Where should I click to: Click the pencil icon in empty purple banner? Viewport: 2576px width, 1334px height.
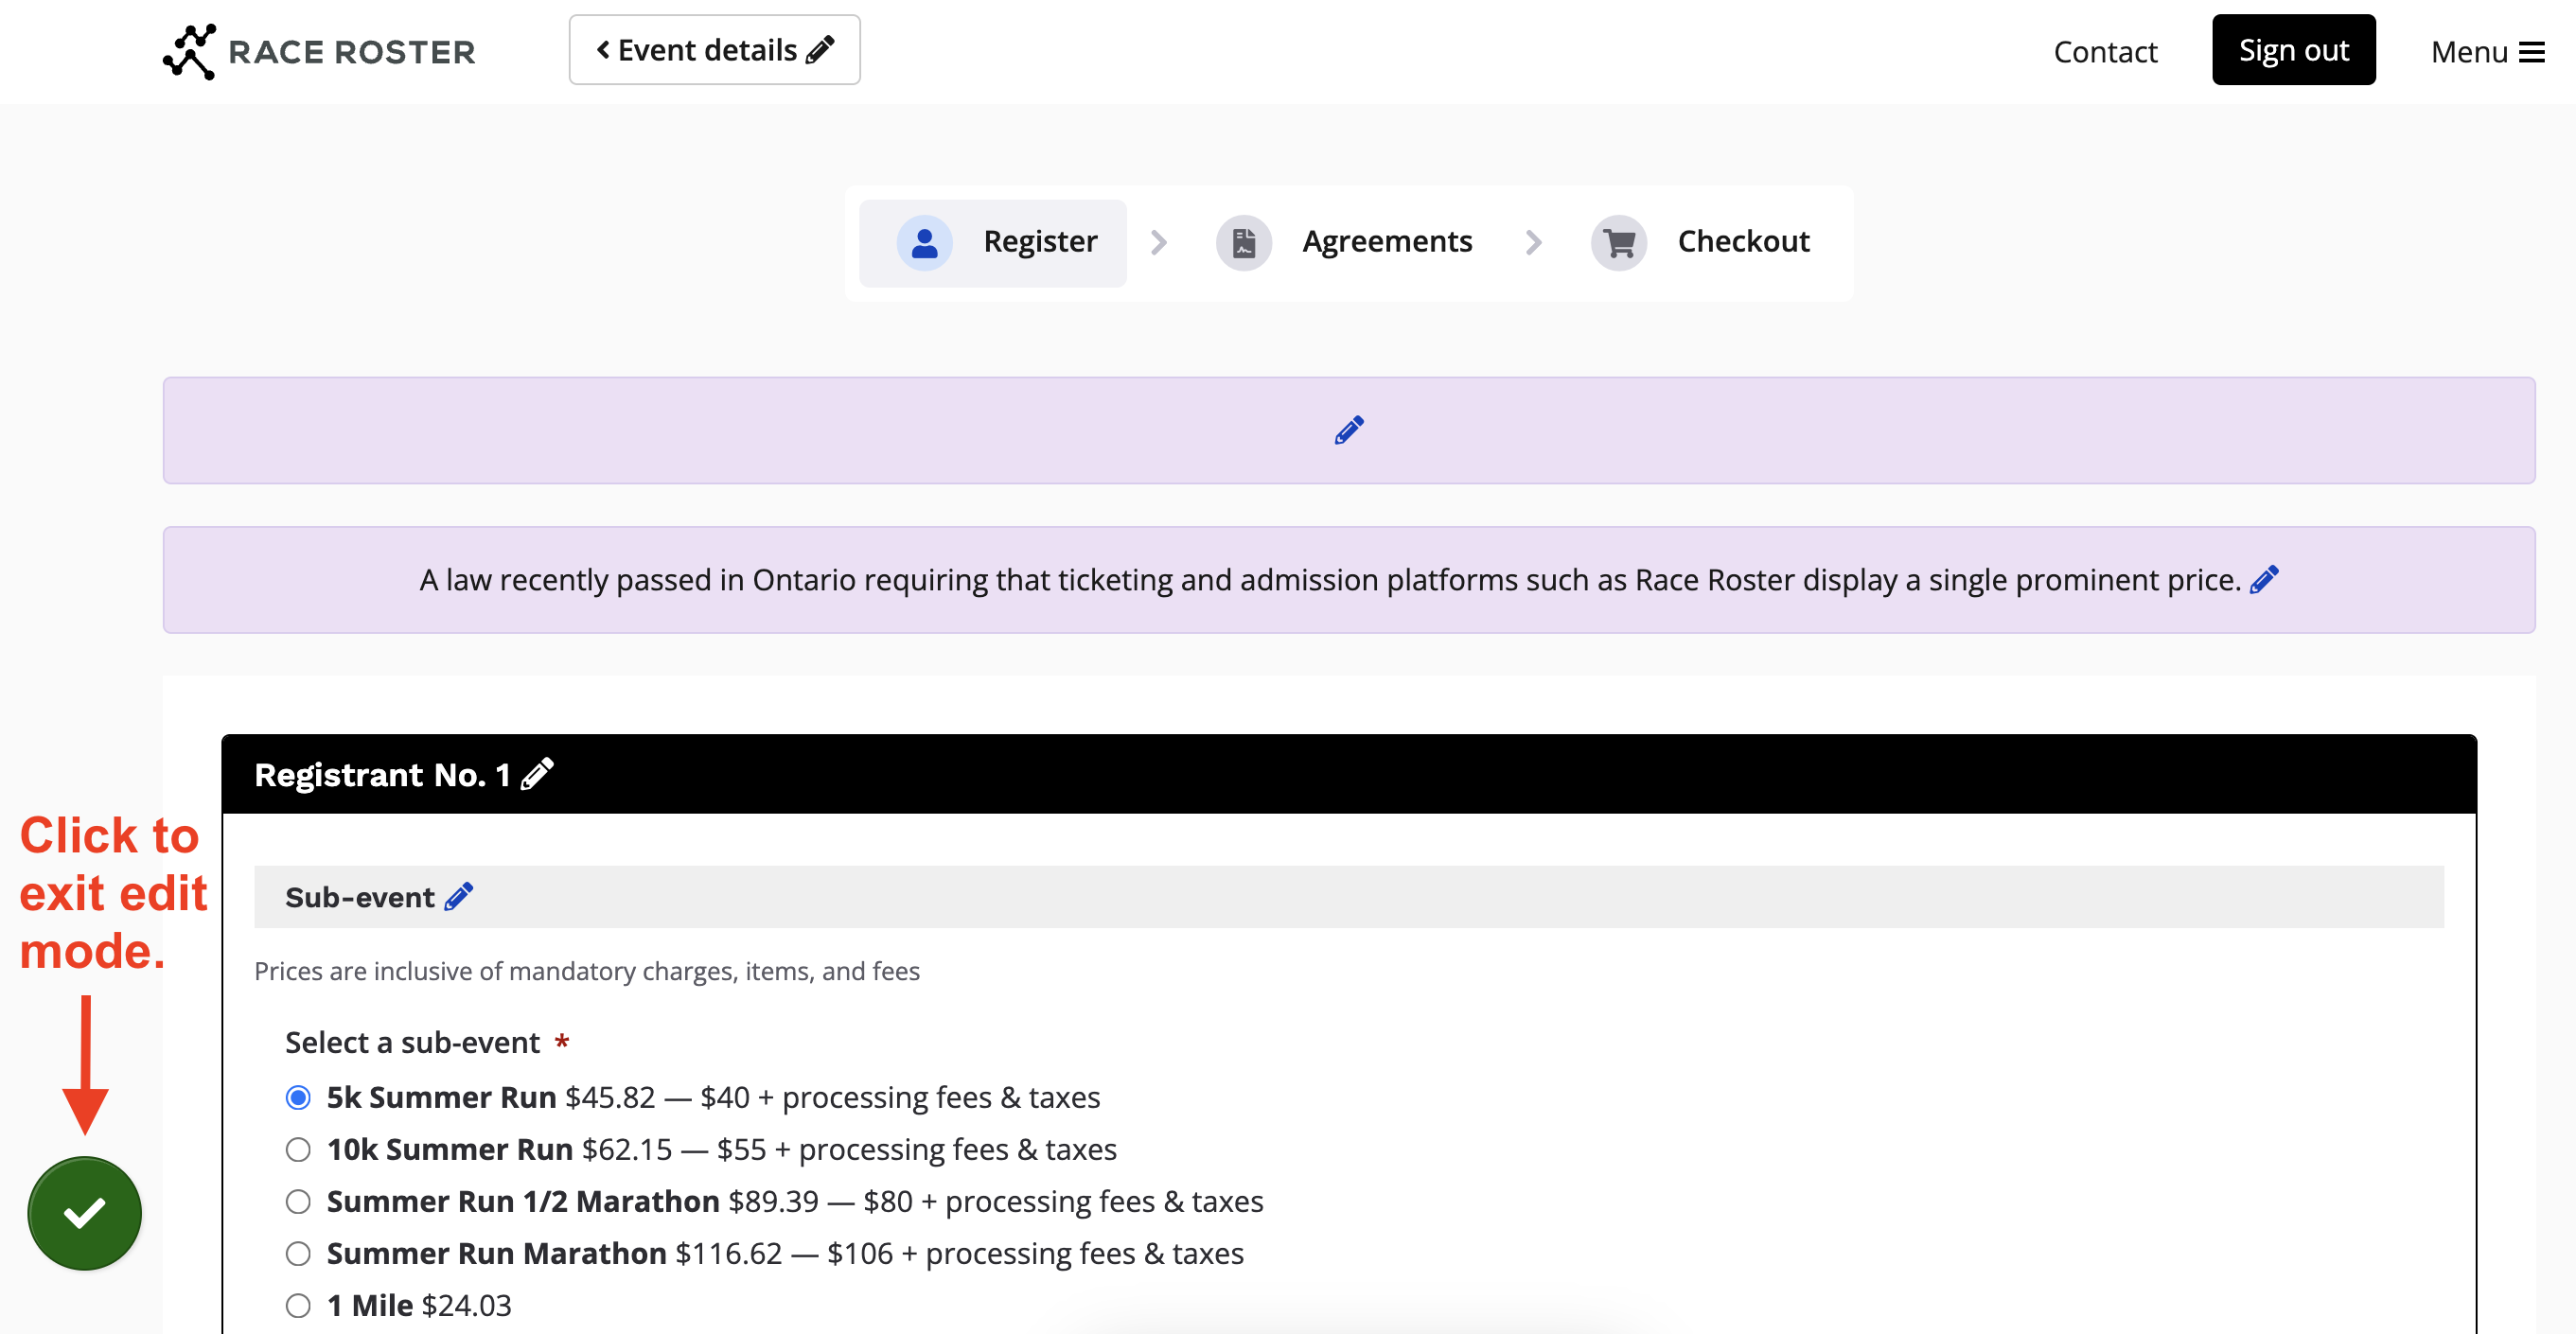pyautogui.click(x=1348, y=430)
